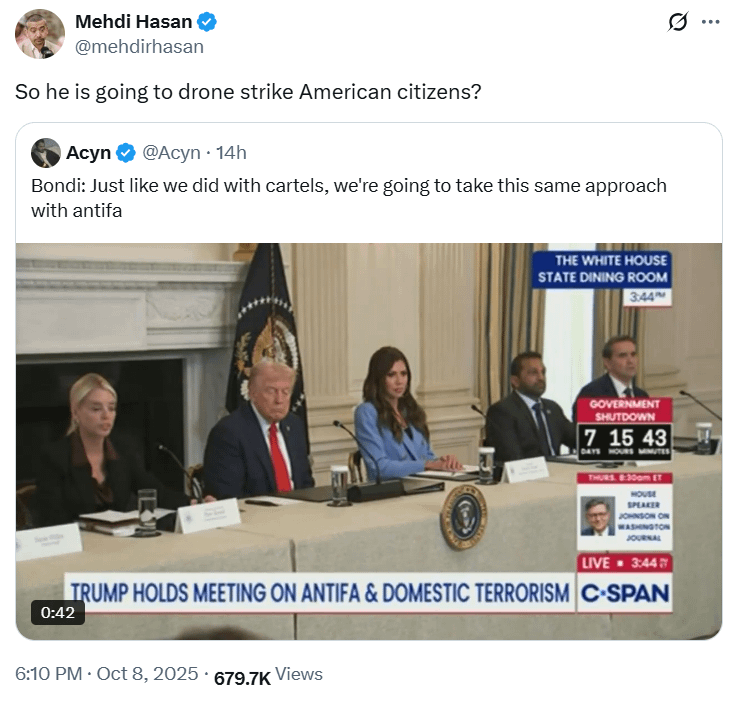742x703 pixels.
Task: Click the 14h quoted post timestamp
Action: tap(231, 153)
